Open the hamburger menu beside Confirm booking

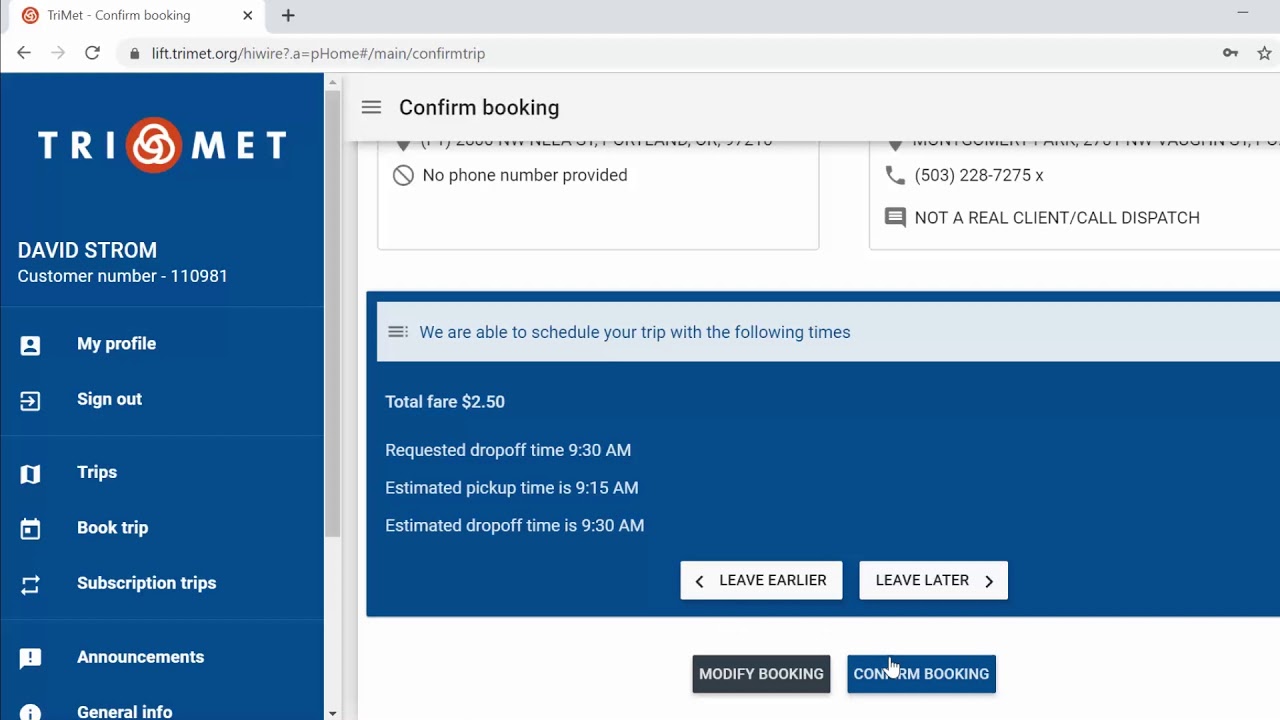371,107
